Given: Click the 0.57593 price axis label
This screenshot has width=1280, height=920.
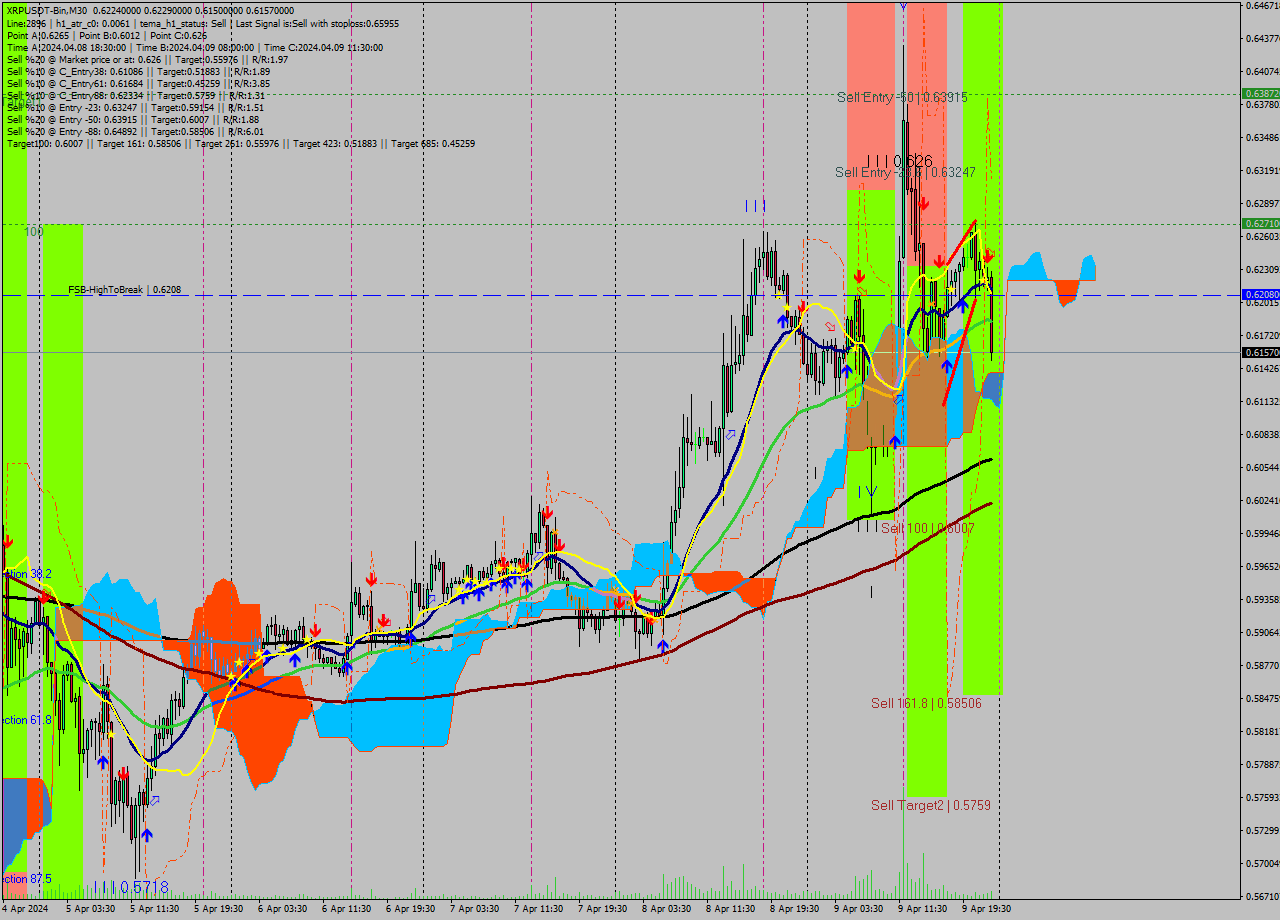Looking at the screenshot, I should pos(1261,797).
